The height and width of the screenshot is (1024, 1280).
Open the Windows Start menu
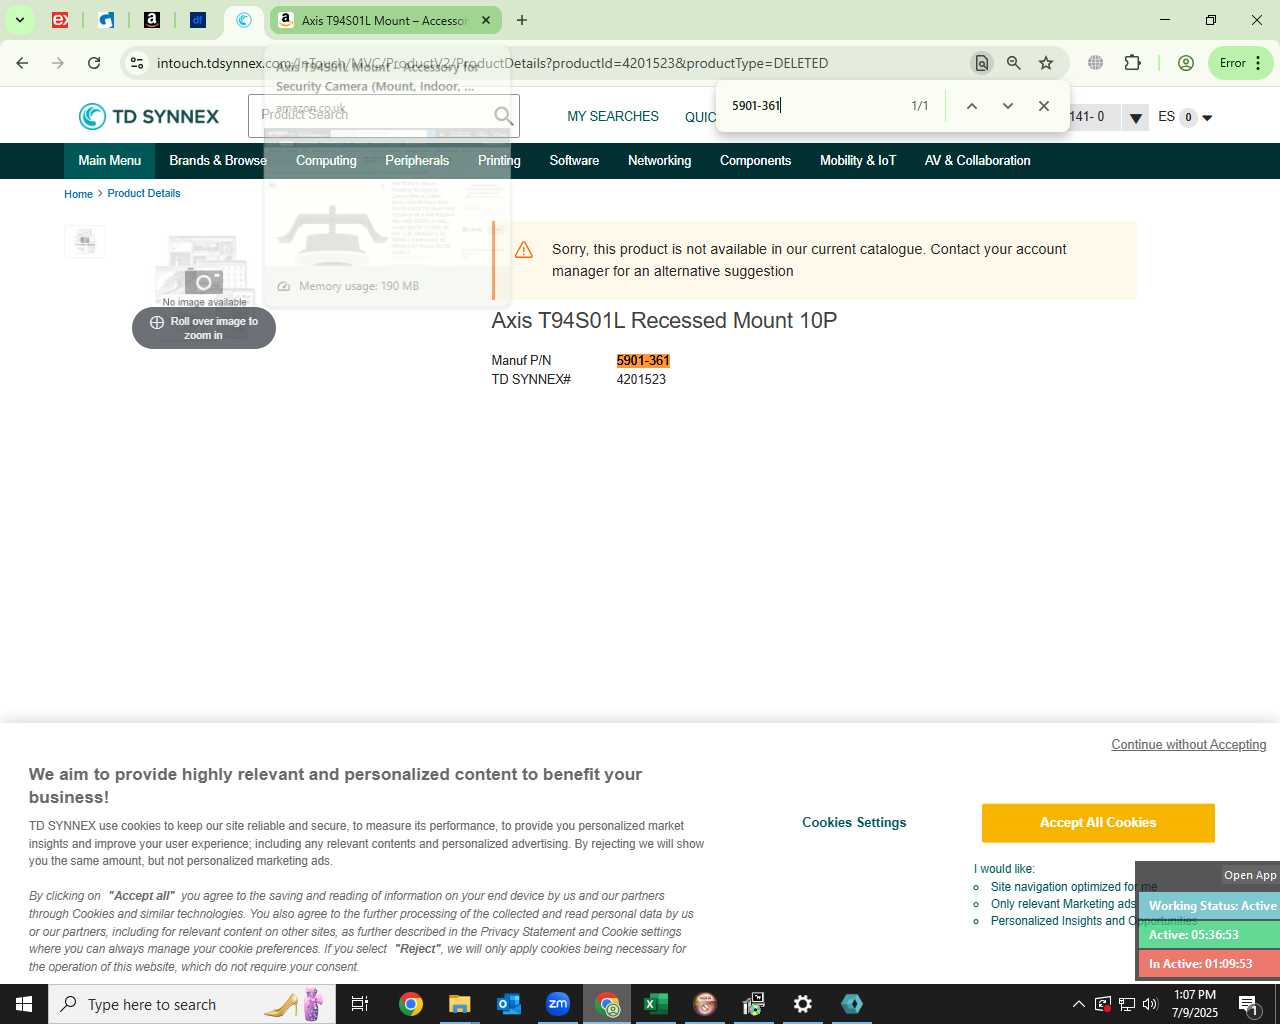pyautogui.click(x=24, y=1004)
